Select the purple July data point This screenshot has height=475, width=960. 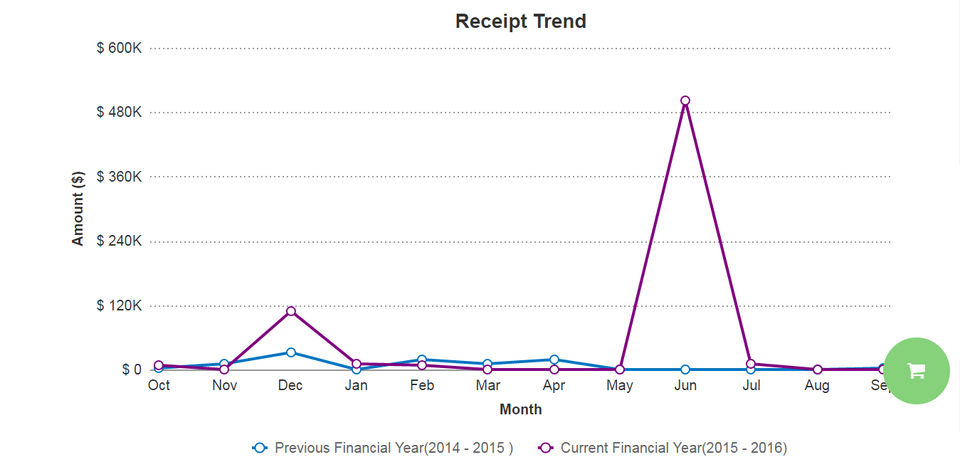pyautogui.click(x=751, y=364)
